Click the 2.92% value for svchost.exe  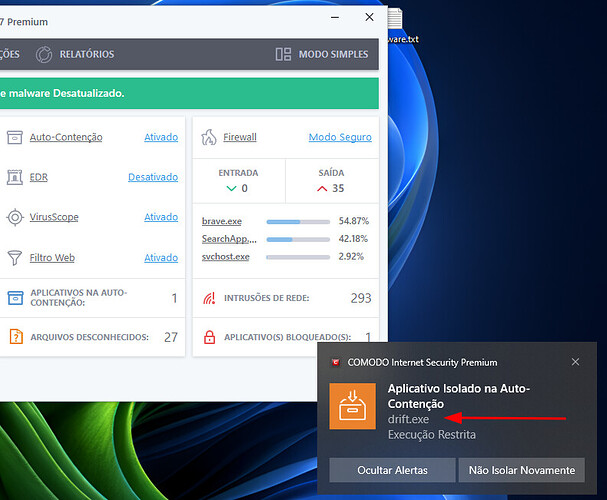click(351, 257)
